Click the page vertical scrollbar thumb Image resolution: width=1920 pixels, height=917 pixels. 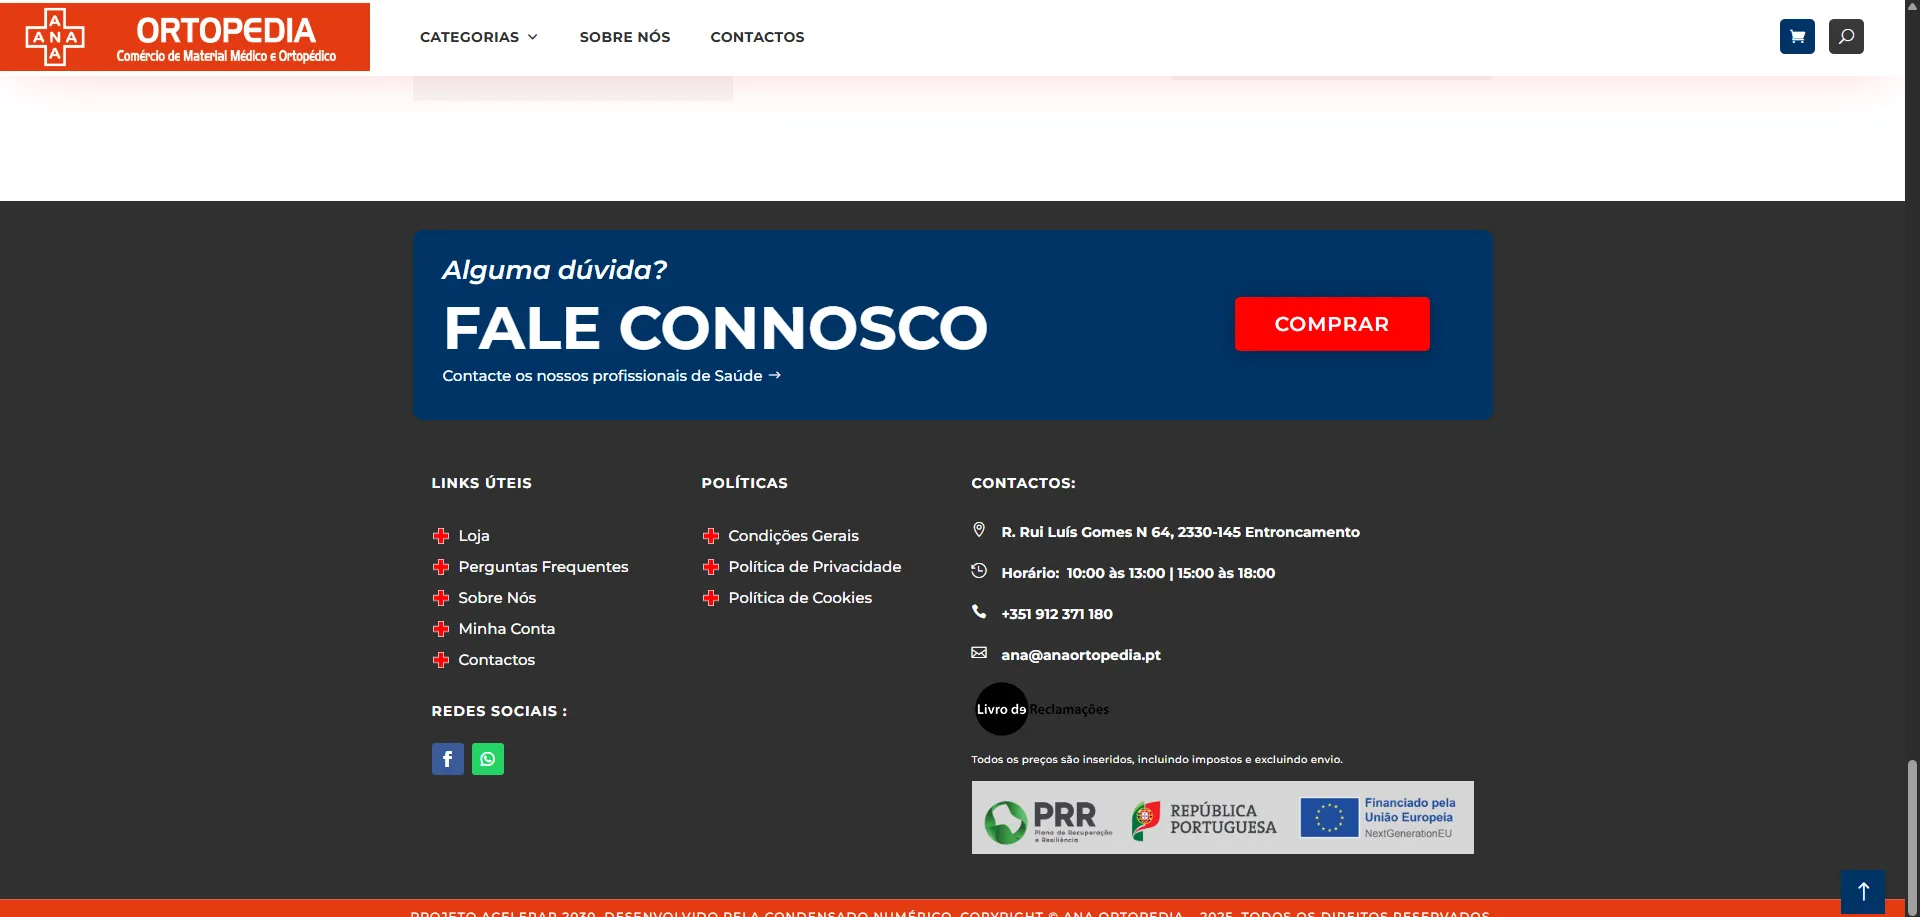[1912, 835]
